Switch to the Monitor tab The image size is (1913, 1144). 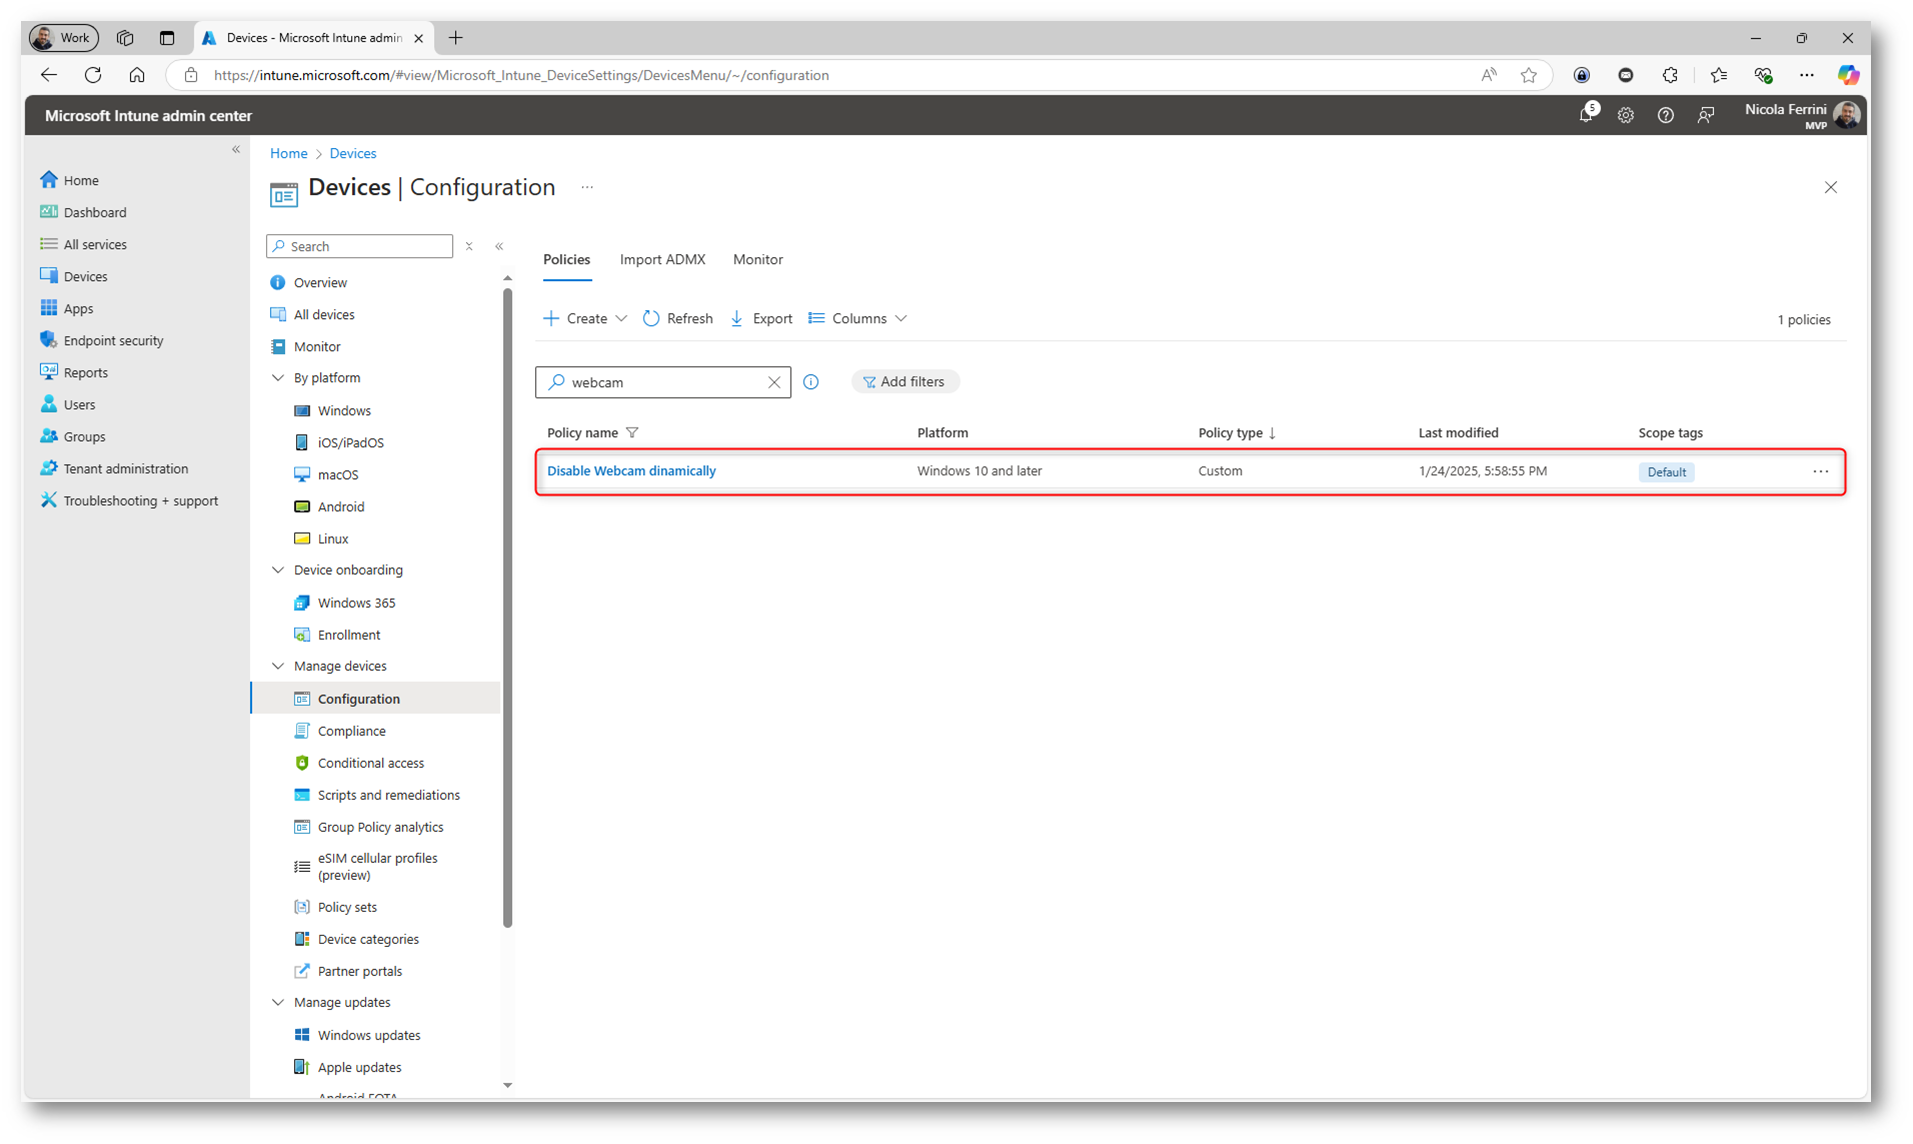(757, 260)
